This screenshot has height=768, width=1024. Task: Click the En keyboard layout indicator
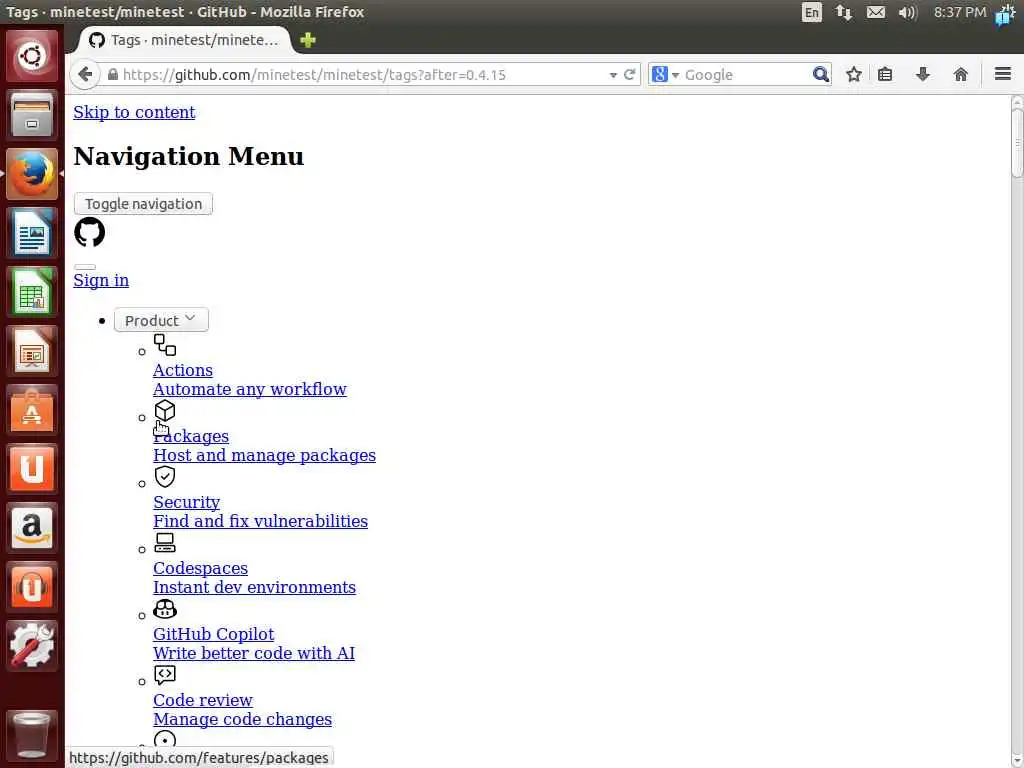pyautogui.click(x=812, y=12)
